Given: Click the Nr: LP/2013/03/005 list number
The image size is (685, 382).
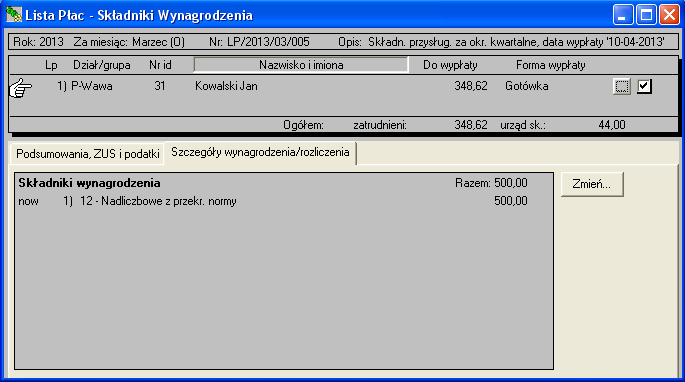Looking at the screenshot, I should 259,42.
